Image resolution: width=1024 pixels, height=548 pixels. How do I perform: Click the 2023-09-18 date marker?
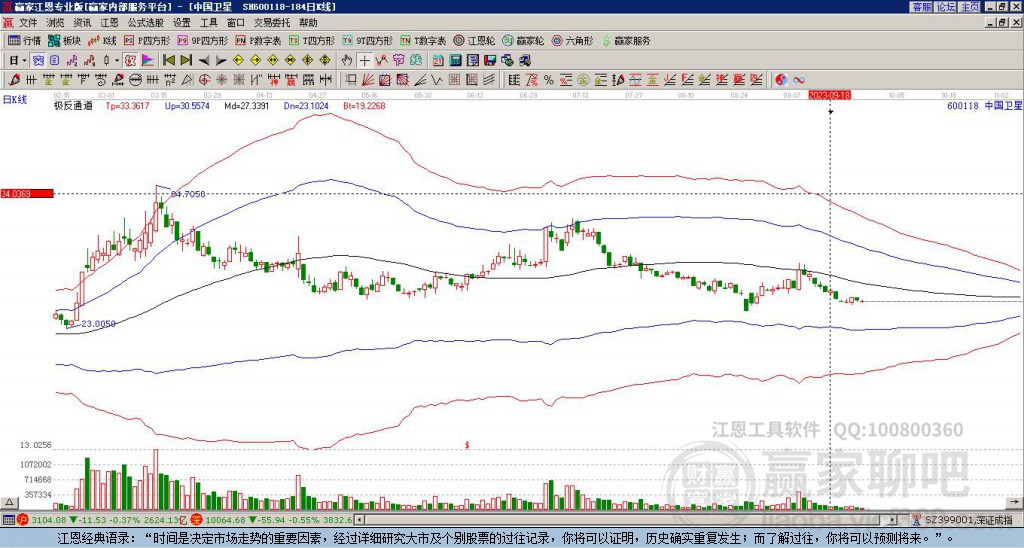[829, 95]
